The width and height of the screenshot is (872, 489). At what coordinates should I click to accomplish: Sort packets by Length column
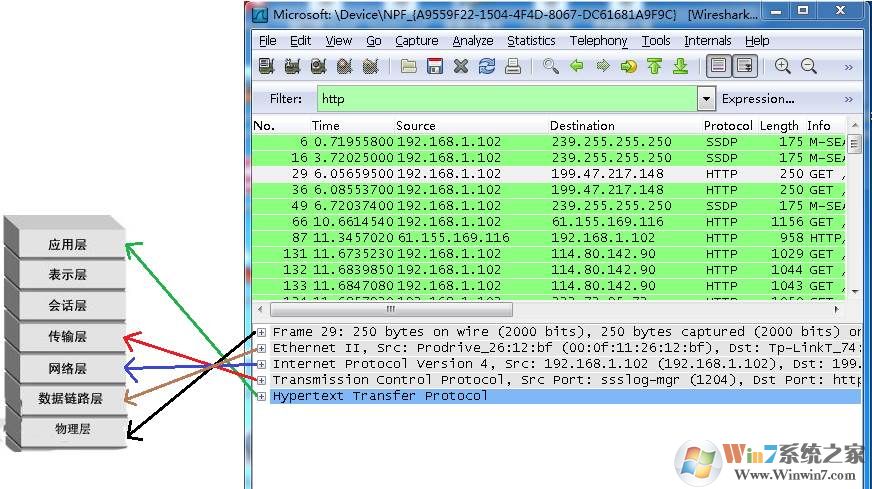click(779, 126)
